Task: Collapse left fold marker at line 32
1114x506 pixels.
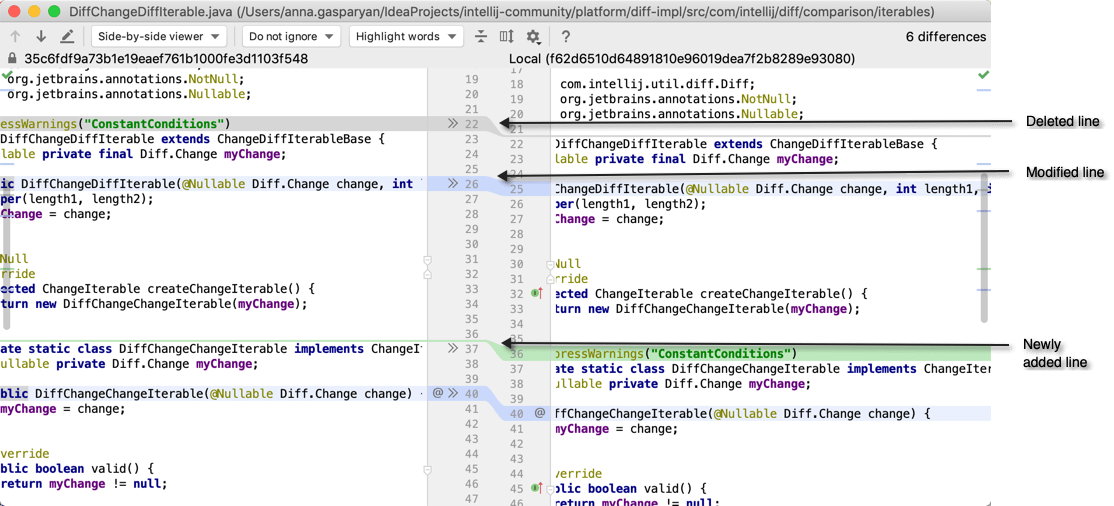Action: [x=427, y=274]
